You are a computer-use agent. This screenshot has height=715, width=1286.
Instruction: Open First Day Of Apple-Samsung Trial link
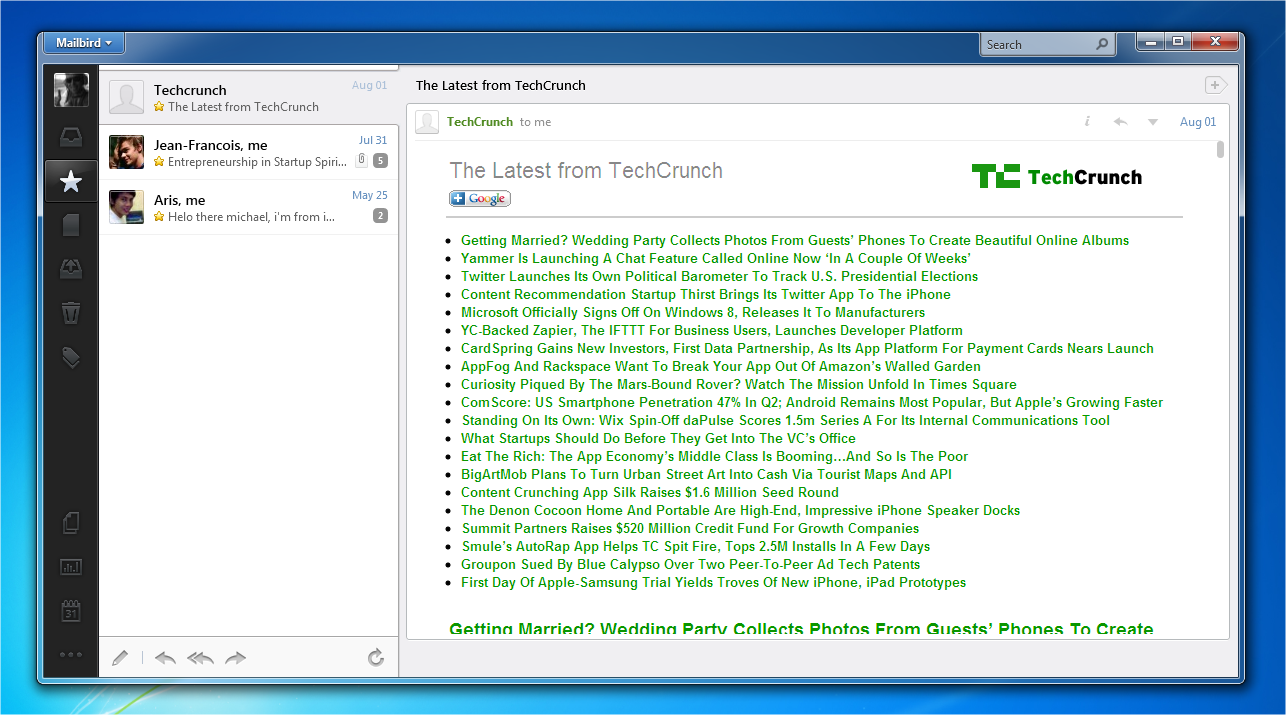(713, 582)
